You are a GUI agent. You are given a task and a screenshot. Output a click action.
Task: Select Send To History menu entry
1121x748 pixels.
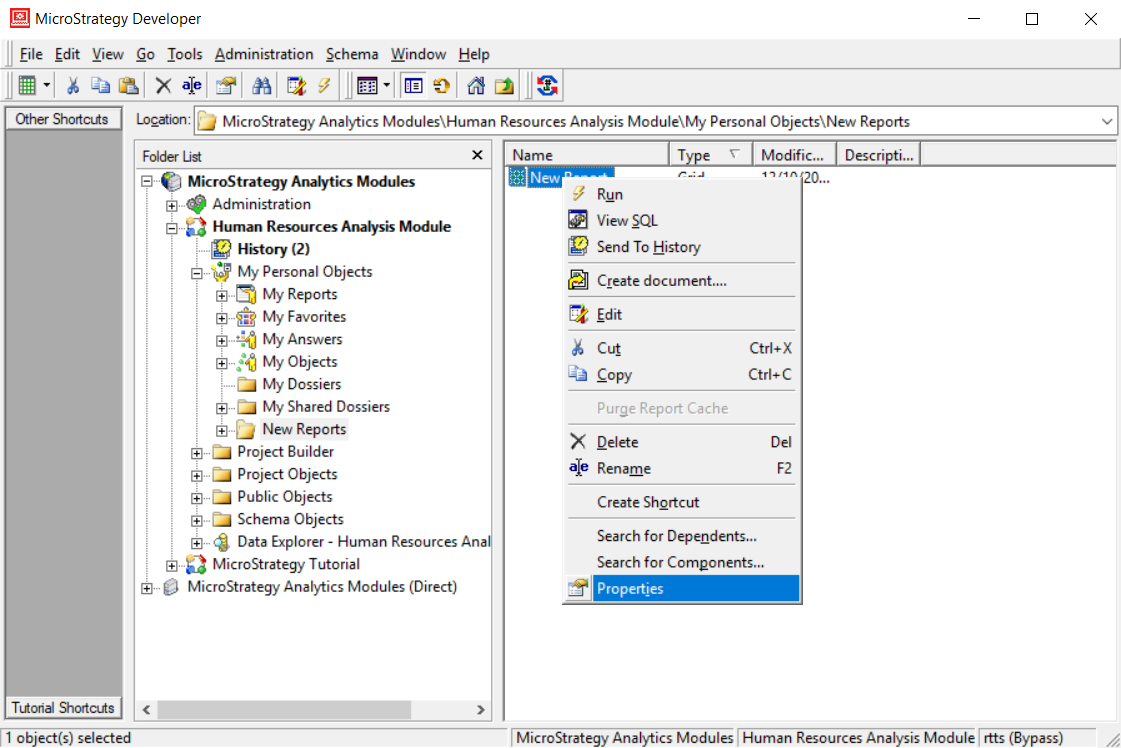tap(682, 247)
